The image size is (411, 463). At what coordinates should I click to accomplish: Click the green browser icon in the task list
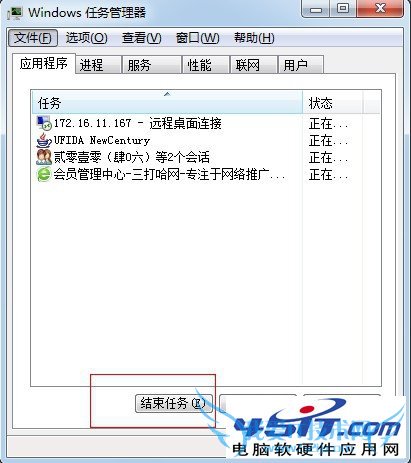(44, 174)
